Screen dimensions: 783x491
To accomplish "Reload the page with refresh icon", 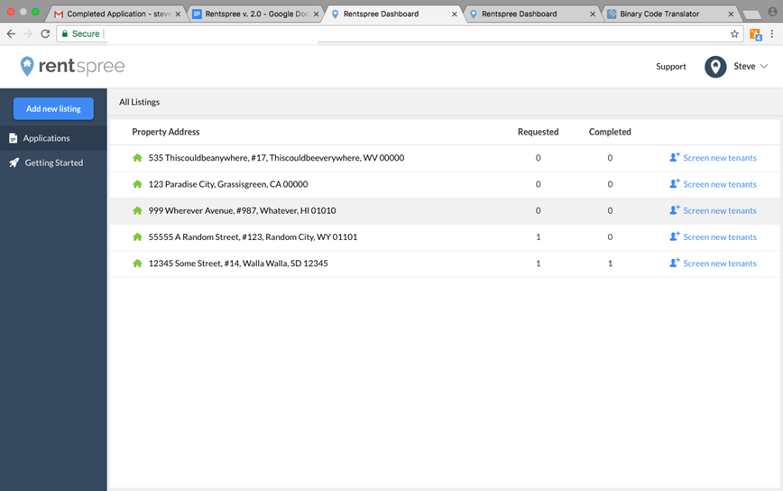I will tap(45, 34).
